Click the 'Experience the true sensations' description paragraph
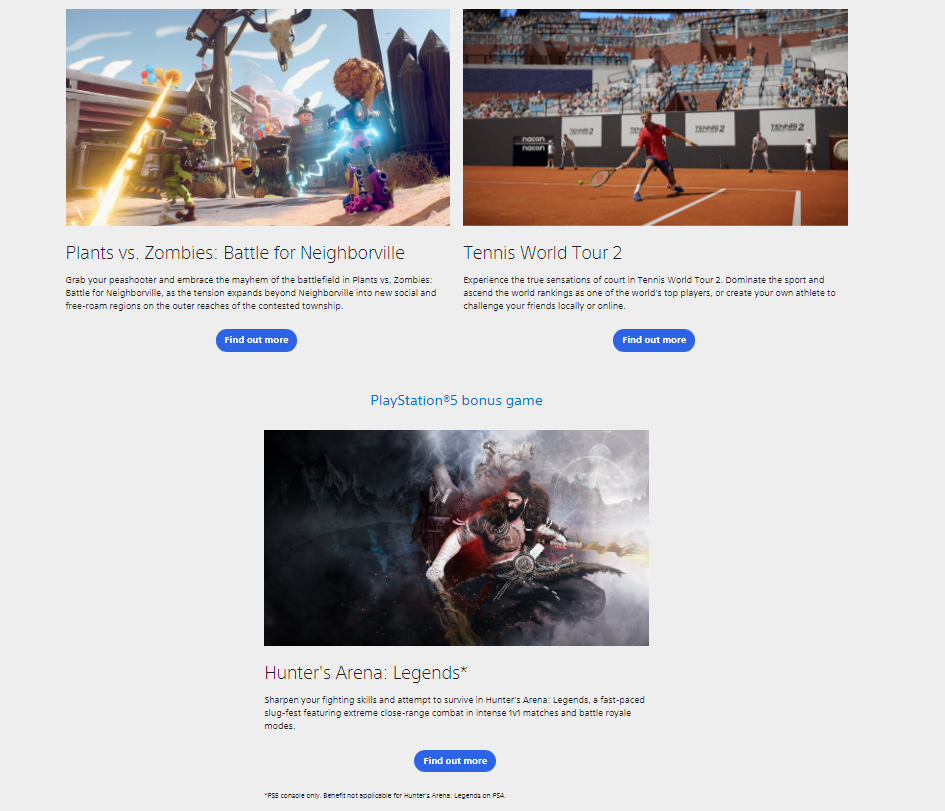The width and height of the screenshot is (945, 811). (x=649, y=293)
